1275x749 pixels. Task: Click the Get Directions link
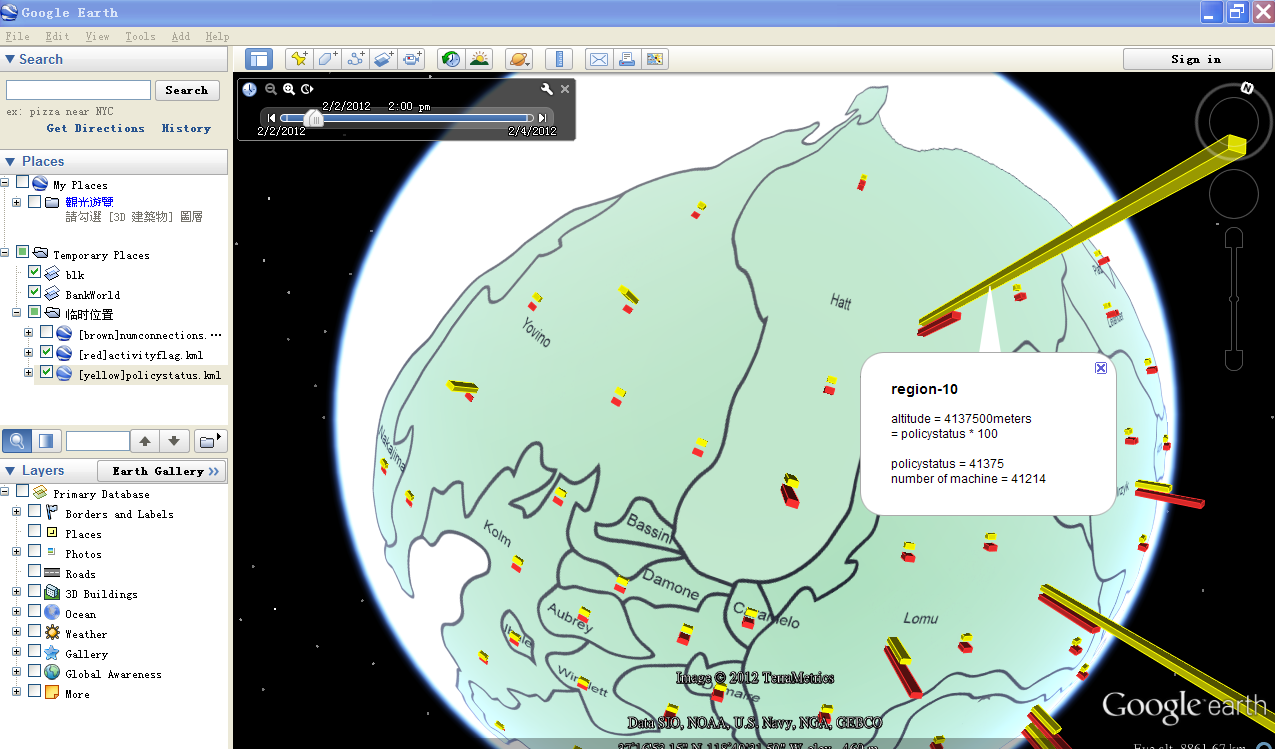click(95, 128)
